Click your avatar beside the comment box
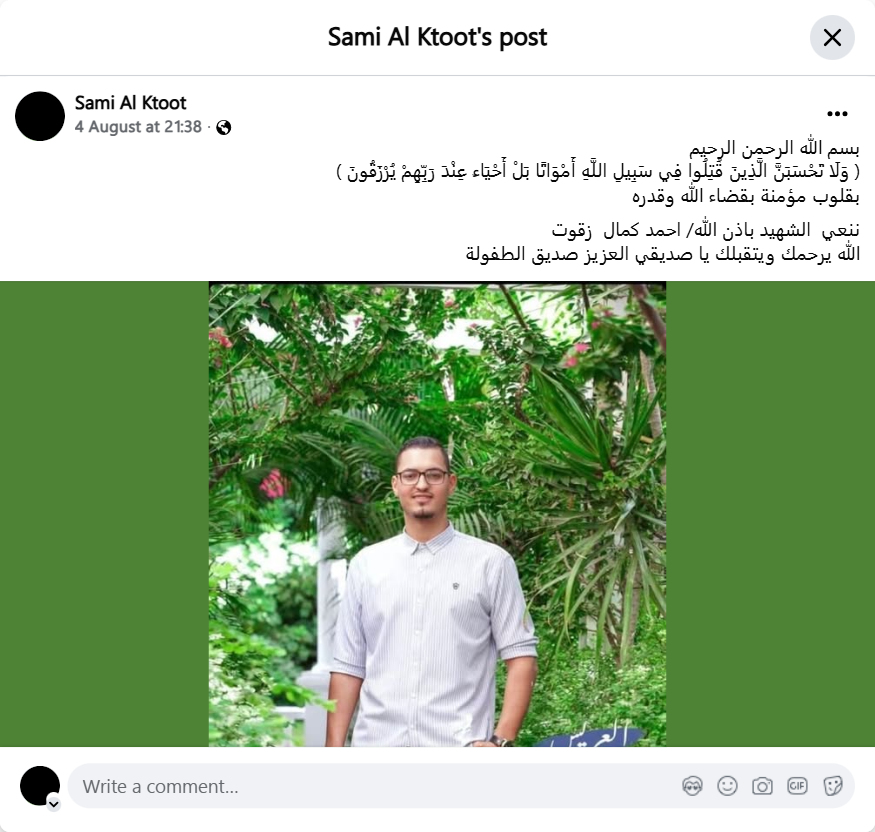Screen dimensions: 875x832 pyautogui.click(x=40, y=786)
